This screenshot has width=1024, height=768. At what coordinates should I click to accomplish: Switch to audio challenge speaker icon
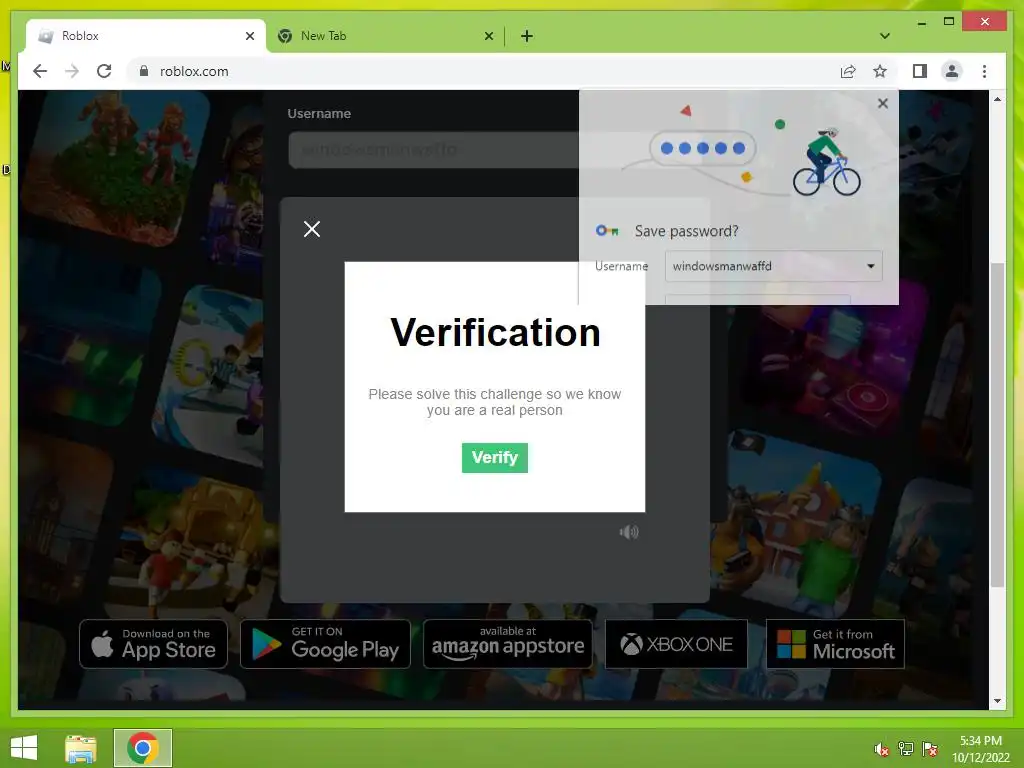tap(629, 532)
